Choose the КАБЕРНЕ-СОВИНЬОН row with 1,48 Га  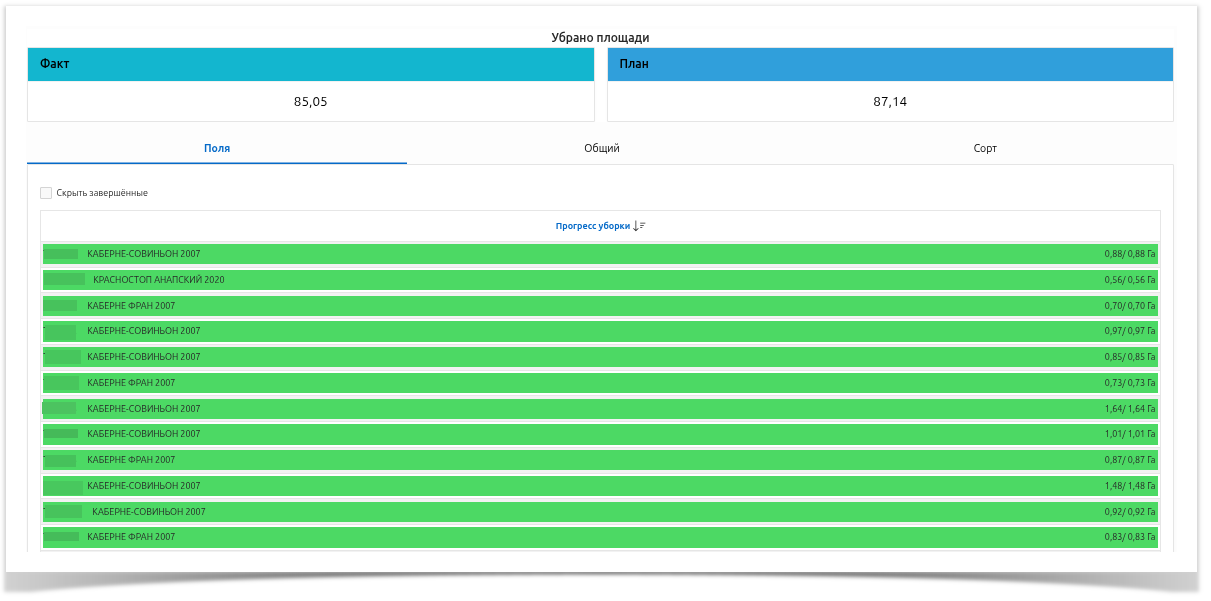coord(600,486)
